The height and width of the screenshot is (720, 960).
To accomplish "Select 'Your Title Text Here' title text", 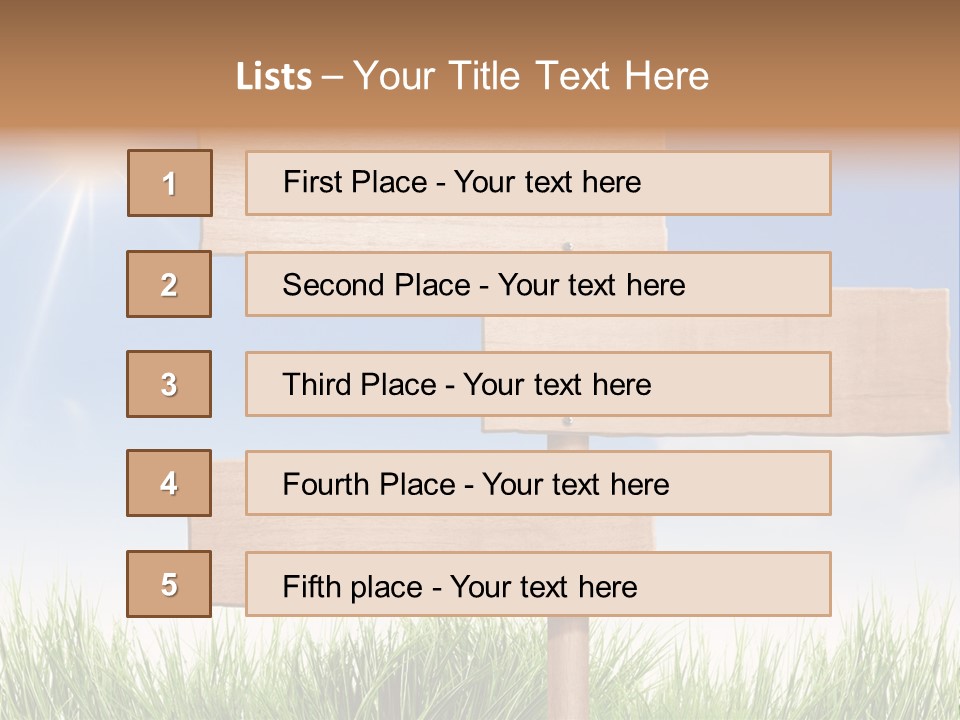I will (x=531, y=76).
